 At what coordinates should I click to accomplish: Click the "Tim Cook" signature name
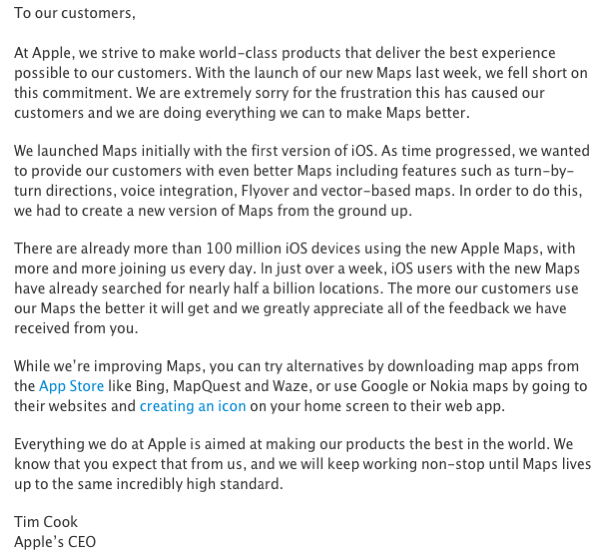coord(46,522)
